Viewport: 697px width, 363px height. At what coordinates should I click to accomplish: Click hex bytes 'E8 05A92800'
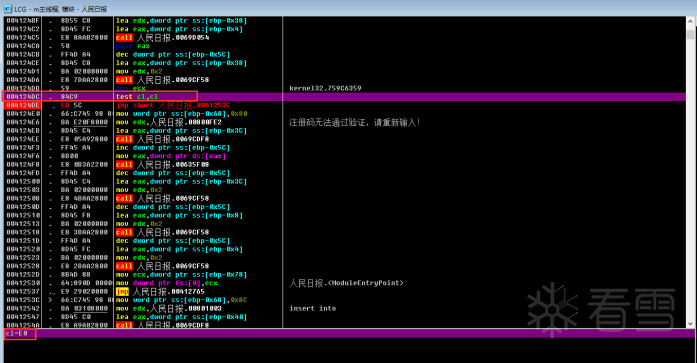coord(84,139)
